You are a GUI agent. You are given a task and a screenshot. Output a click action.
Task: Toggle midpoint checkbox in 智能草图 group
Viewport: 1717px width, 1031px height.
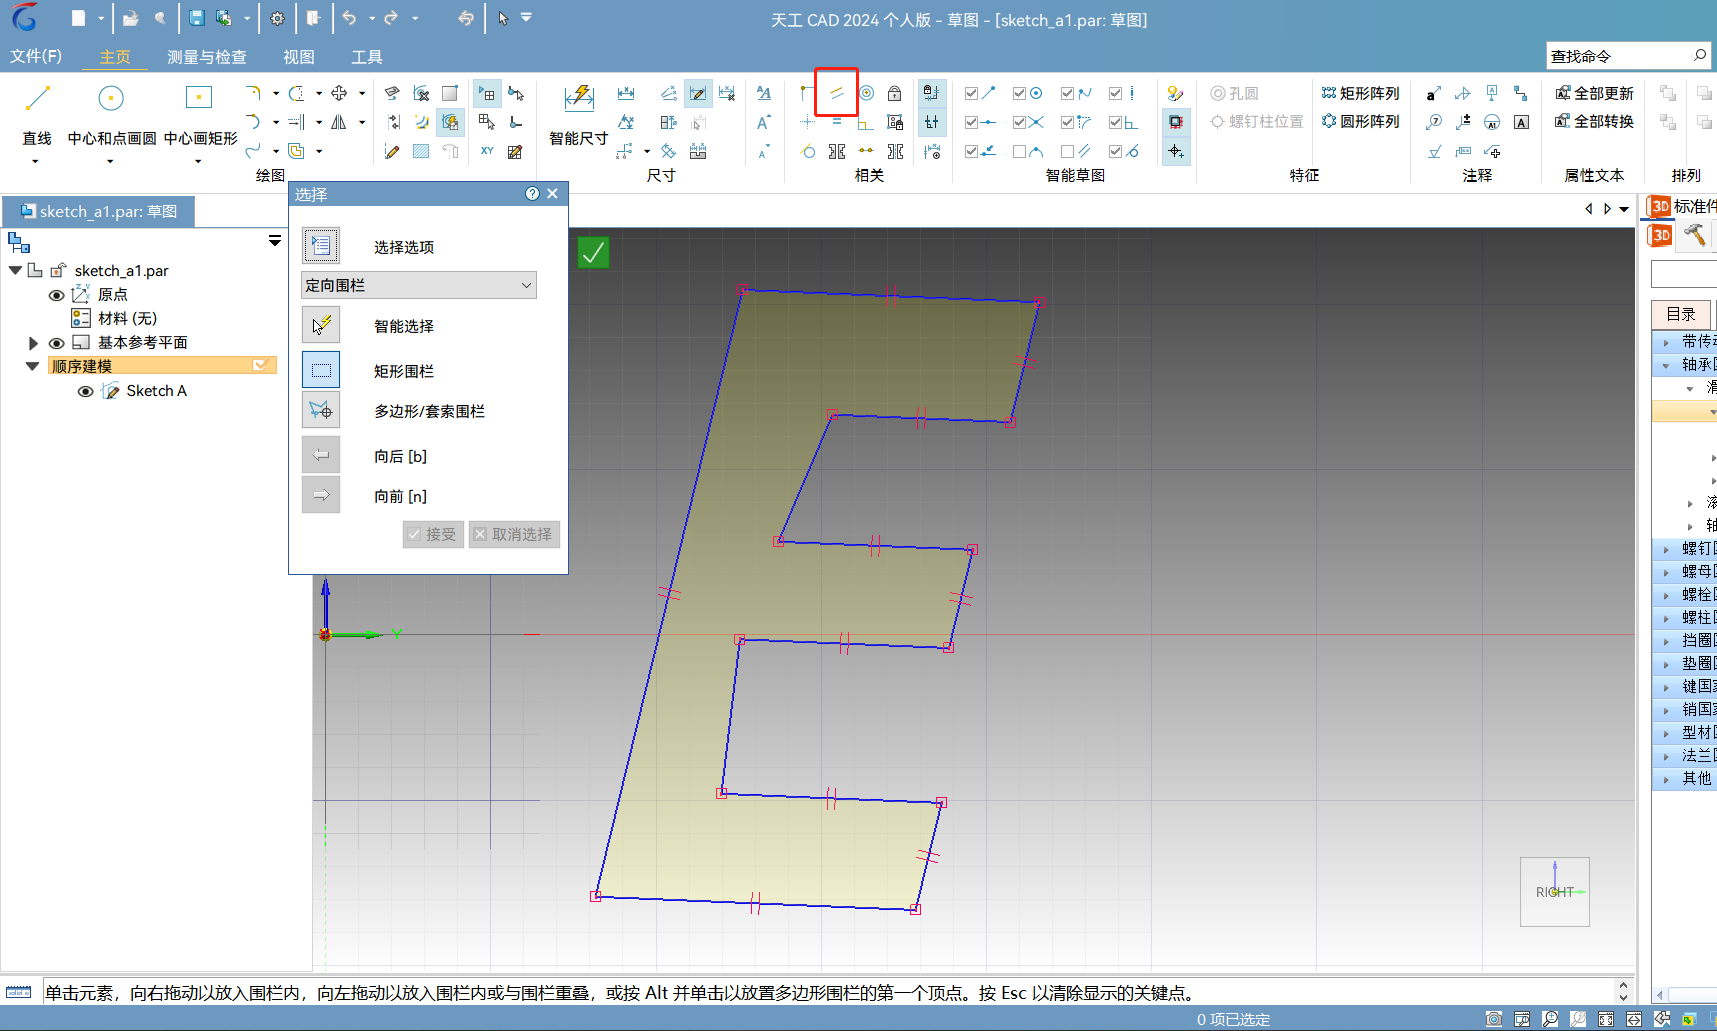point(971,122)
